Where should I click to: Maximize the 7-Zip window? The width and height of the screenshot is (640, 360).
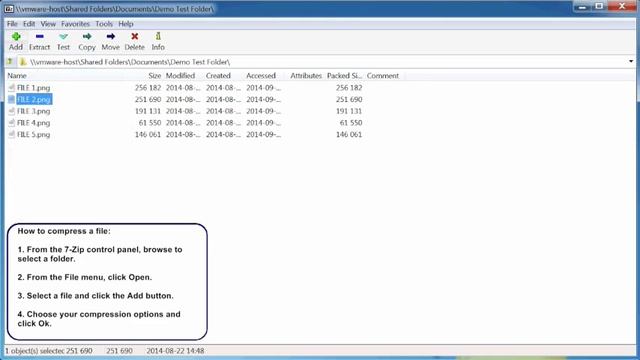tap(599, 7)
